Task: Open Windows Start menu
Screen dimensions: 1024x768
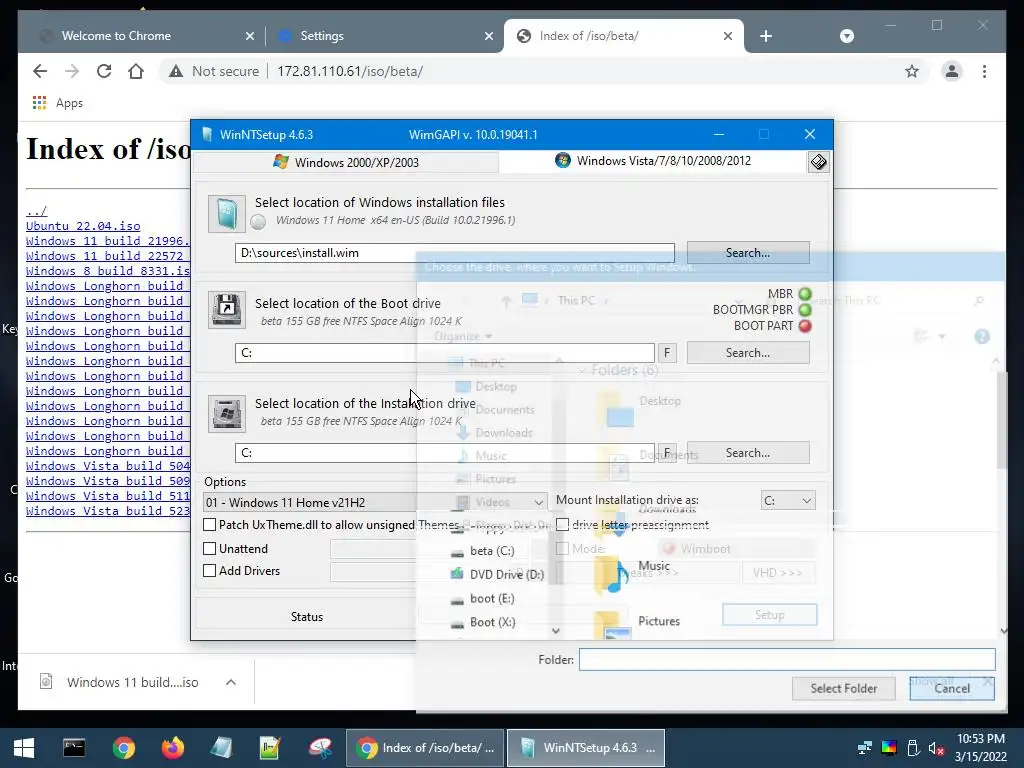Action: (x=24, y=748)
